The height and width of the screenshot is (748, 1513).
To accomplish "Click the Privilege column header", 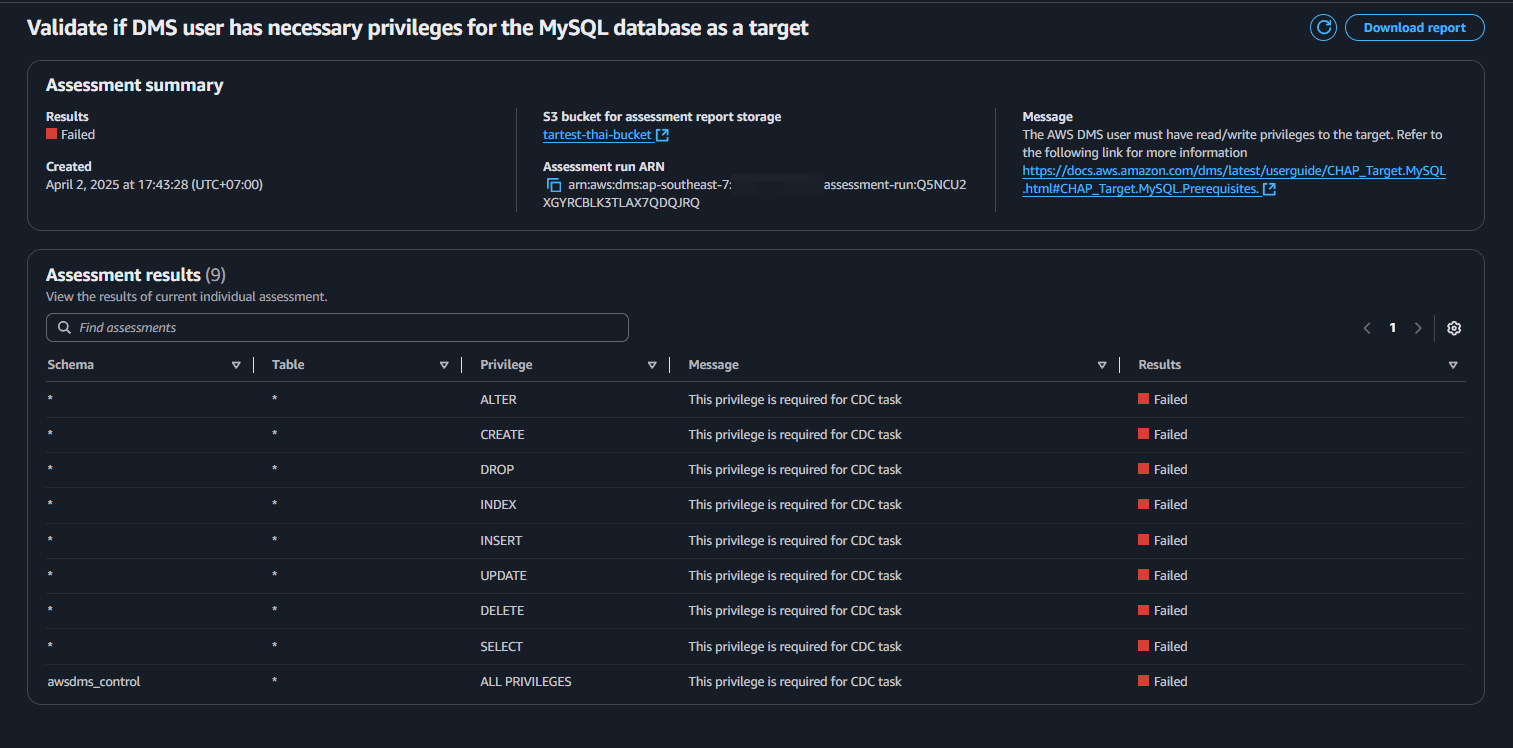I will 506,365.
